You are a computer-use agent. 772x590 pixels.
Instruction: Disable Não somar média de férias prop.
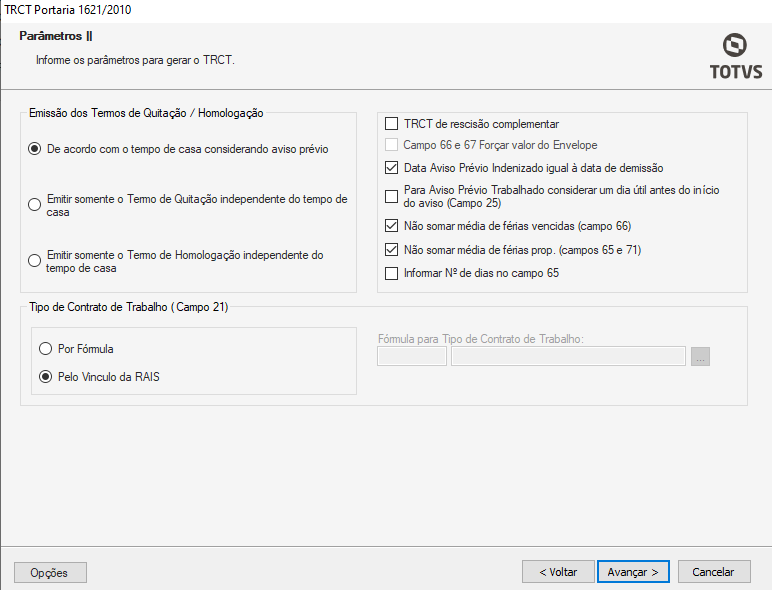tap(392, 249)
